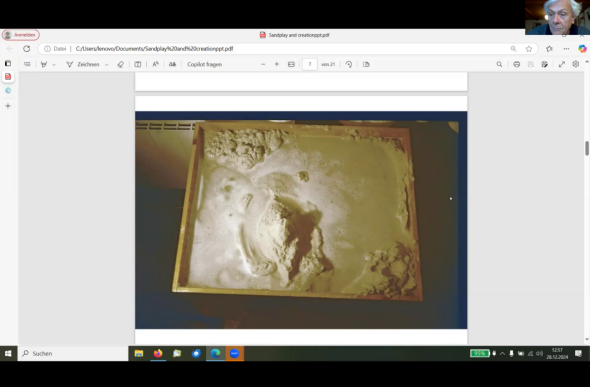Expand the highlight color dropdown arrow
The width and height of the screenshot is (590, 387).
point(54,65)
